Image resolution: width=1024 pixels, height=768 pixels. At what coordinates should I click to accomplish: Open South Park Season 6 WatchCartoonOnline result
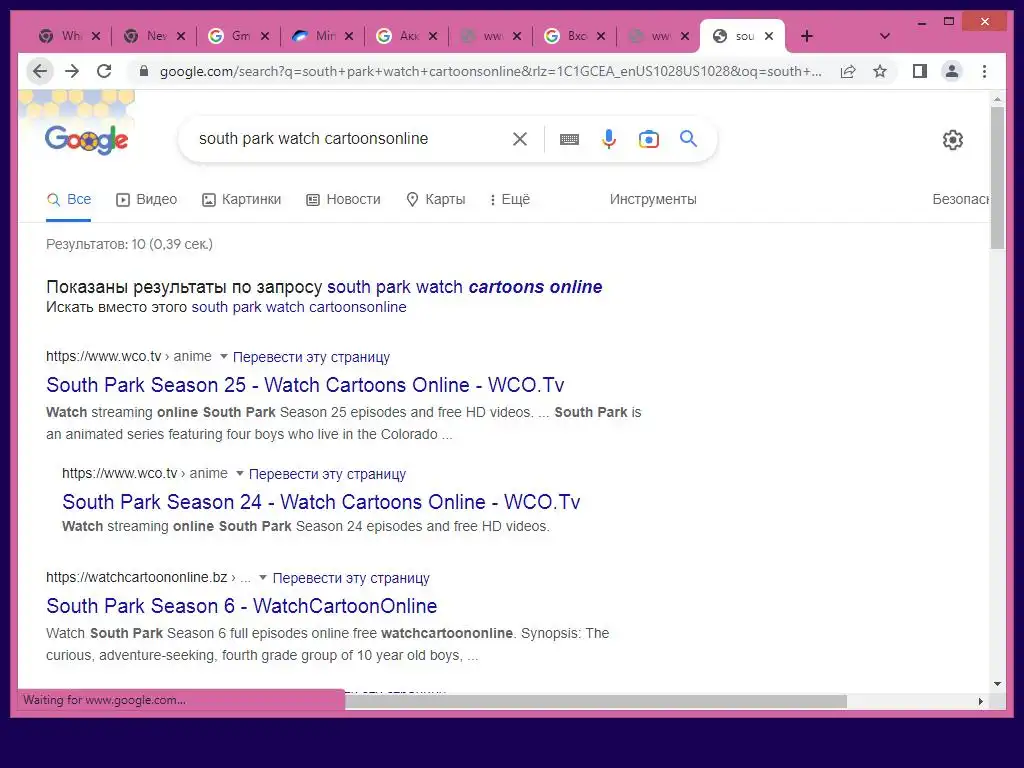242,605
